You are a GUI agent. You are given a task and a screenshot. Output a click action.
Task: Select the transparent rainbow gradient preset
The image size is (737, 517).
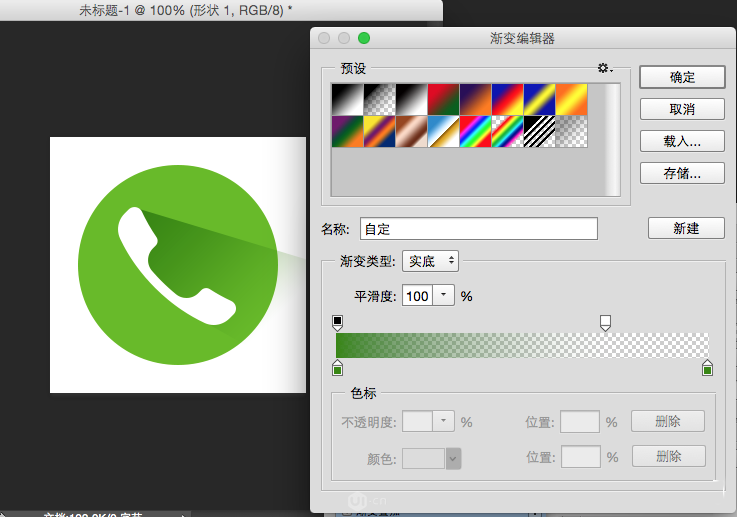tap(507, 132)
